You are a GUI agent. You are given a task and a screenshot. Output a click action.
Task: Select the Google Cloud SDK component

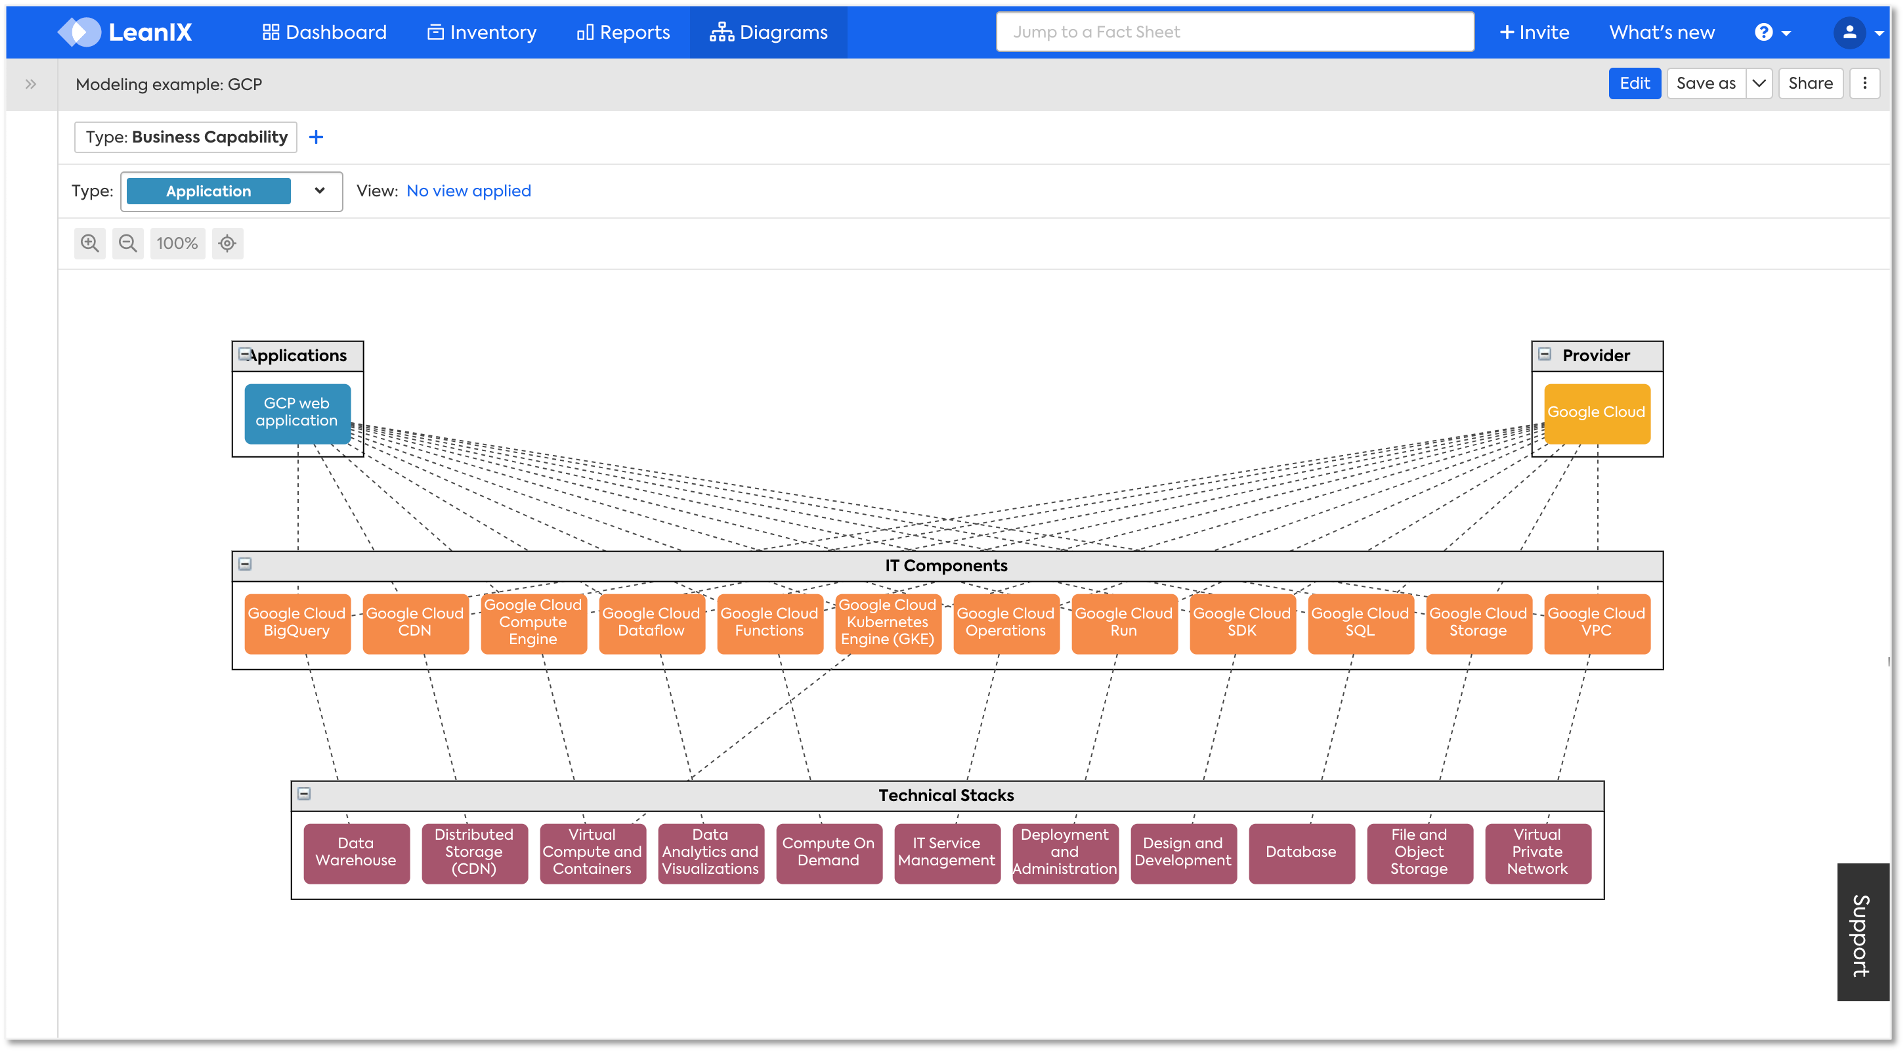click(1242, 623)
